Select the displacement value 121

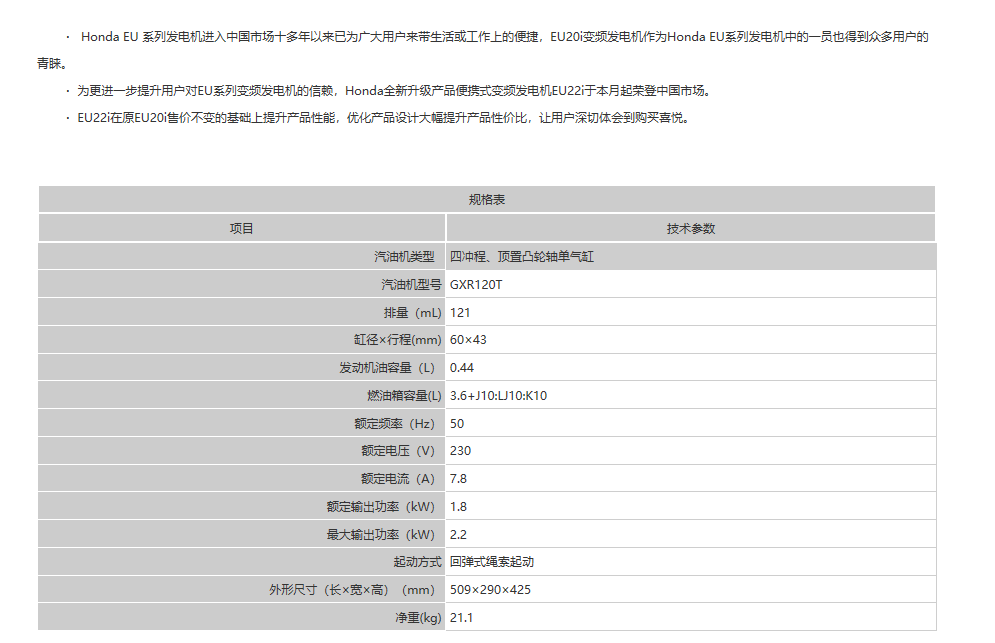click(x=460, y=312)
